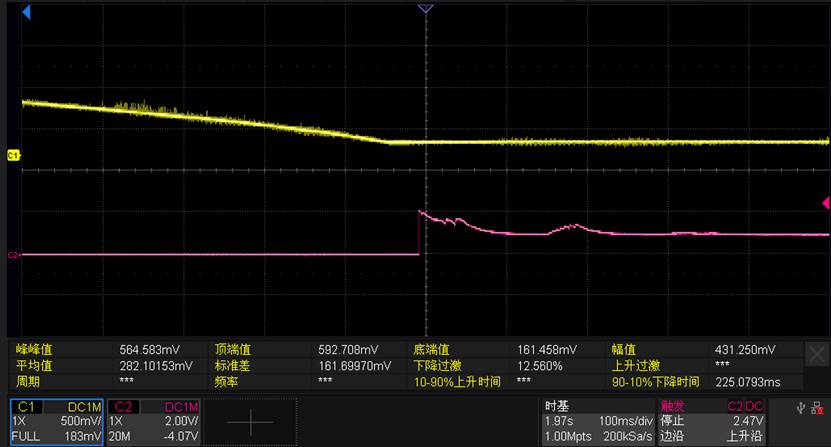Screen dimensions: 831x447
Task: Click the blue left-pointing arrow at top-left
Action: point(26,12)
